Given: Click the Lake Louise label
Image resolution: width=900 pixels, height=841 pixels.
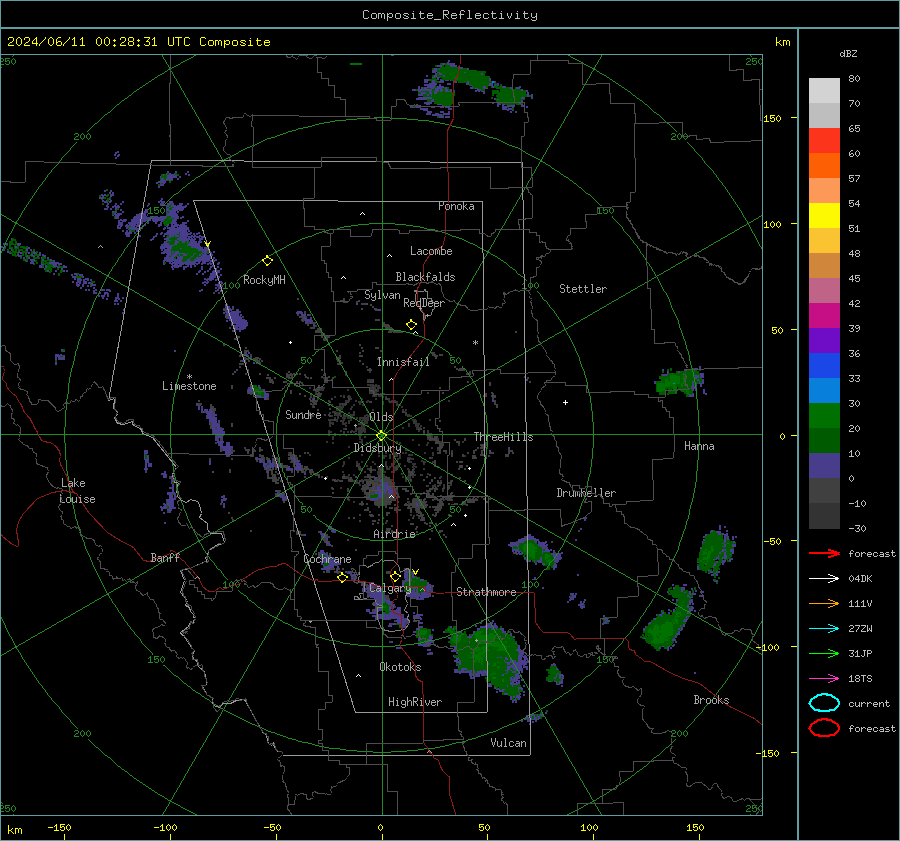Looking at the screenshot, I should coord(77,491).
